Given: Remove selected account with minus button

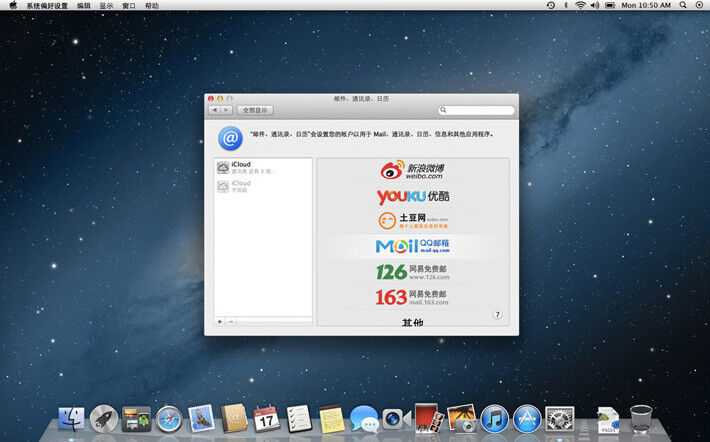Looking at the screenshot, I should click(231, 322).
